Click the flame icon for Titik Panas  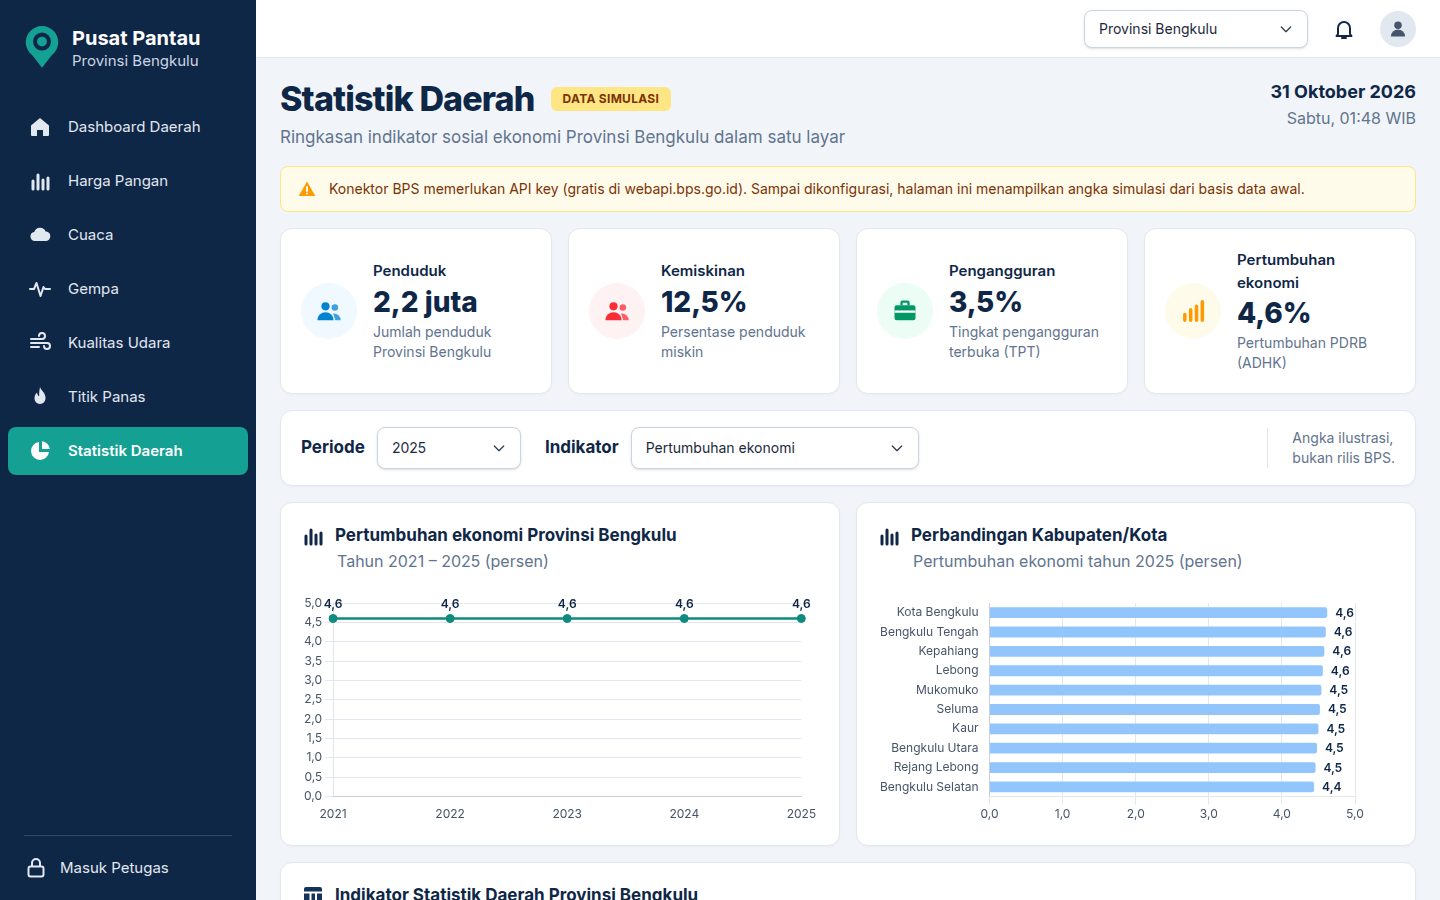(x=40, y=397)
